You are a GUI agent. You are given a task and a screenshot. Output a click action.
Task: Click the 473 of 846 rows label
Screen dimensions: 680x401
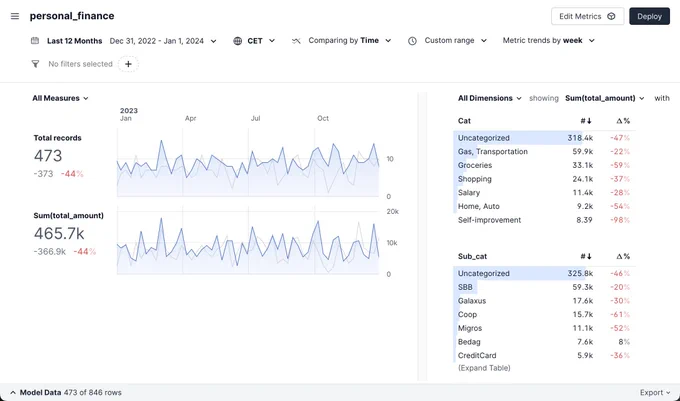click(93, 393)
